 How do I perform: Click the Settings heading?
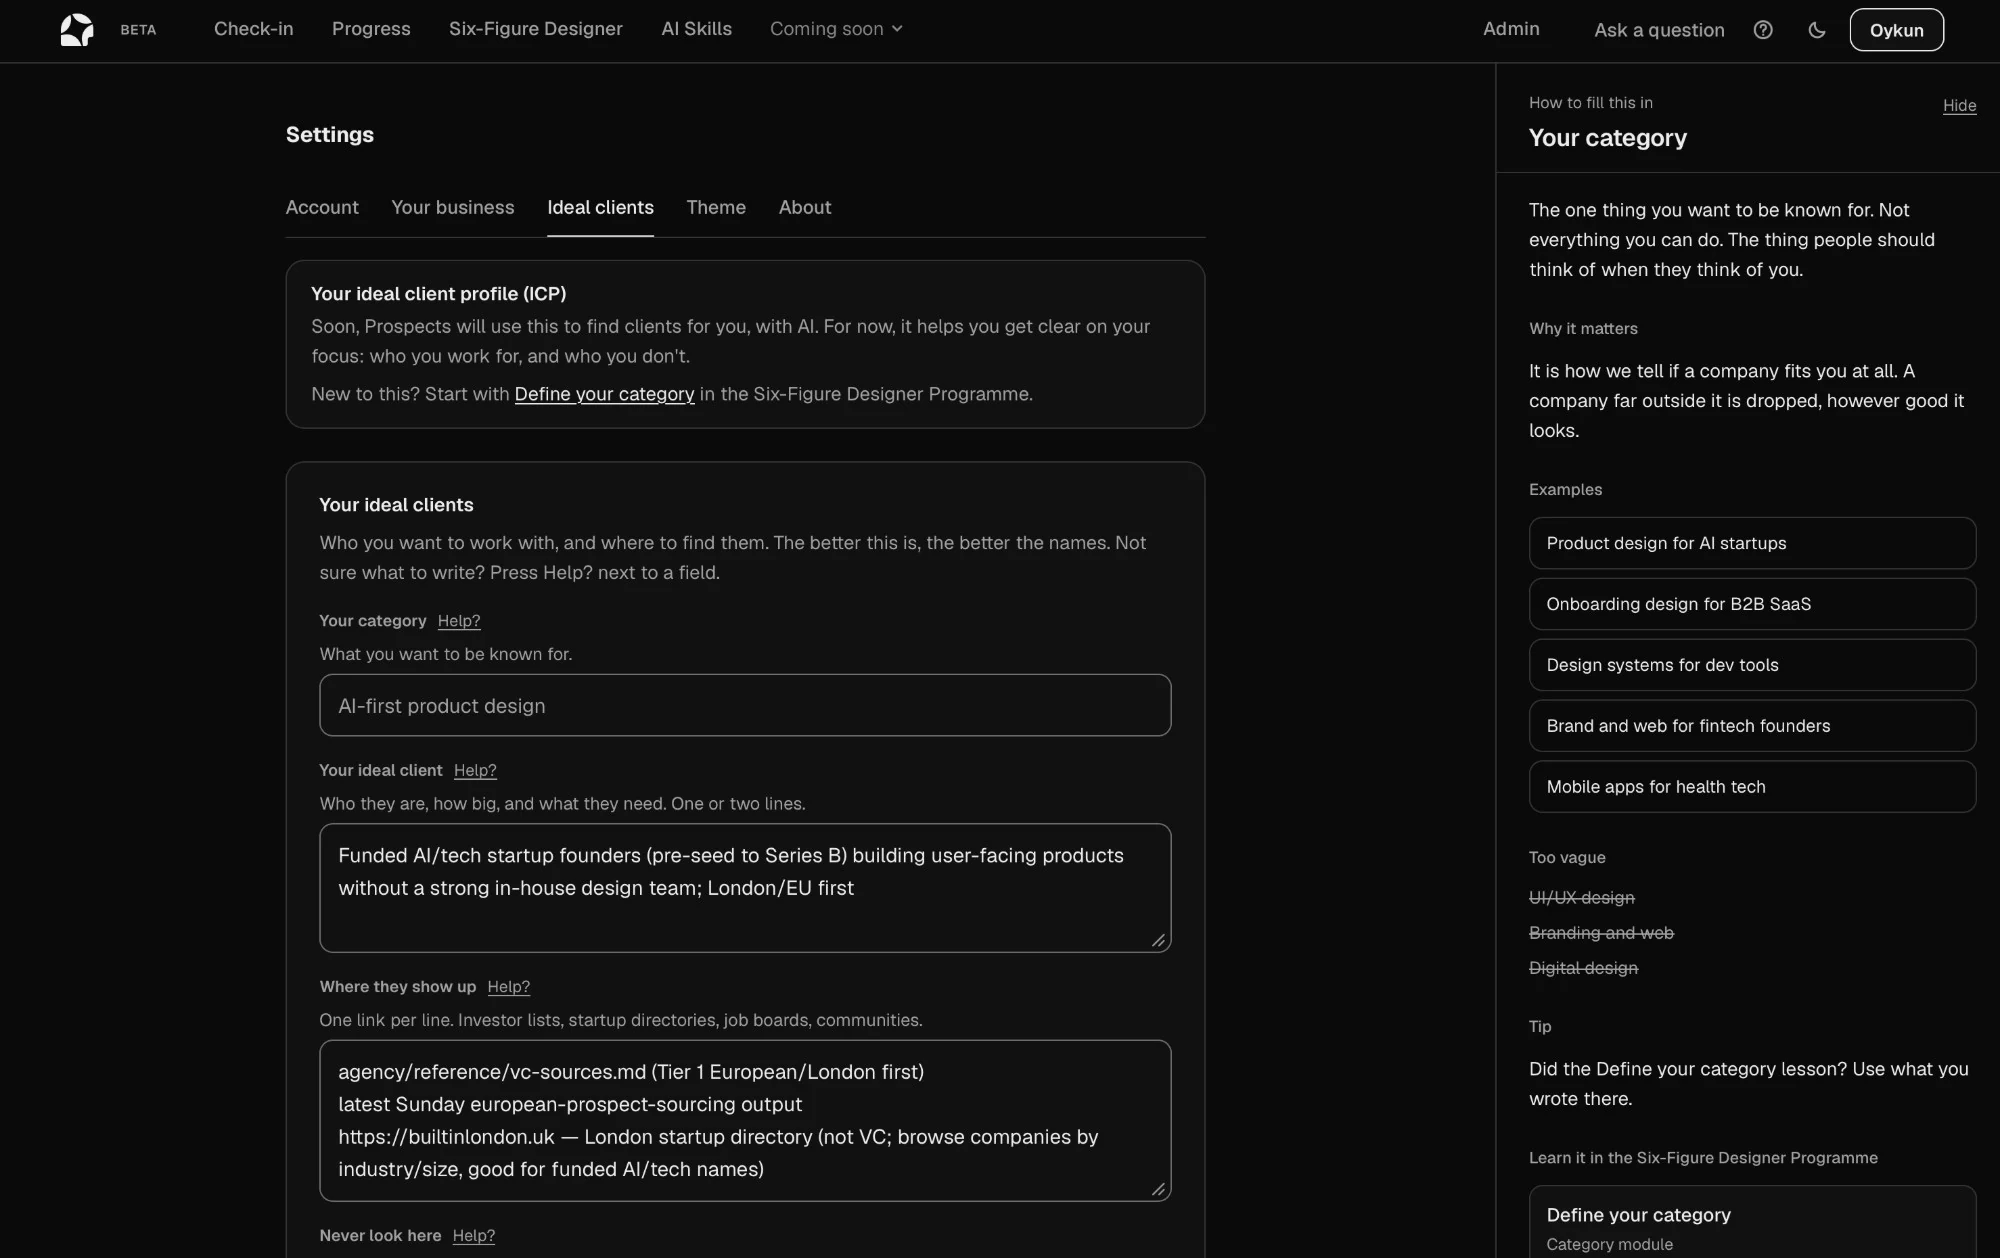pyautogui.click(x=330, y=135)
